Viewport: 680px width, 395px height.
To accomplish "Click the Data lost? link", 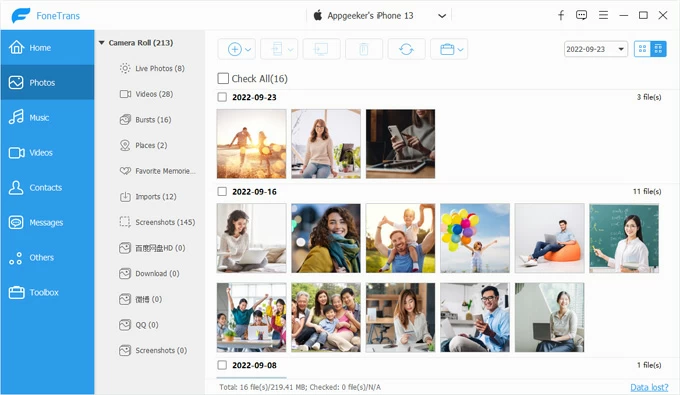I will (649, 387).
